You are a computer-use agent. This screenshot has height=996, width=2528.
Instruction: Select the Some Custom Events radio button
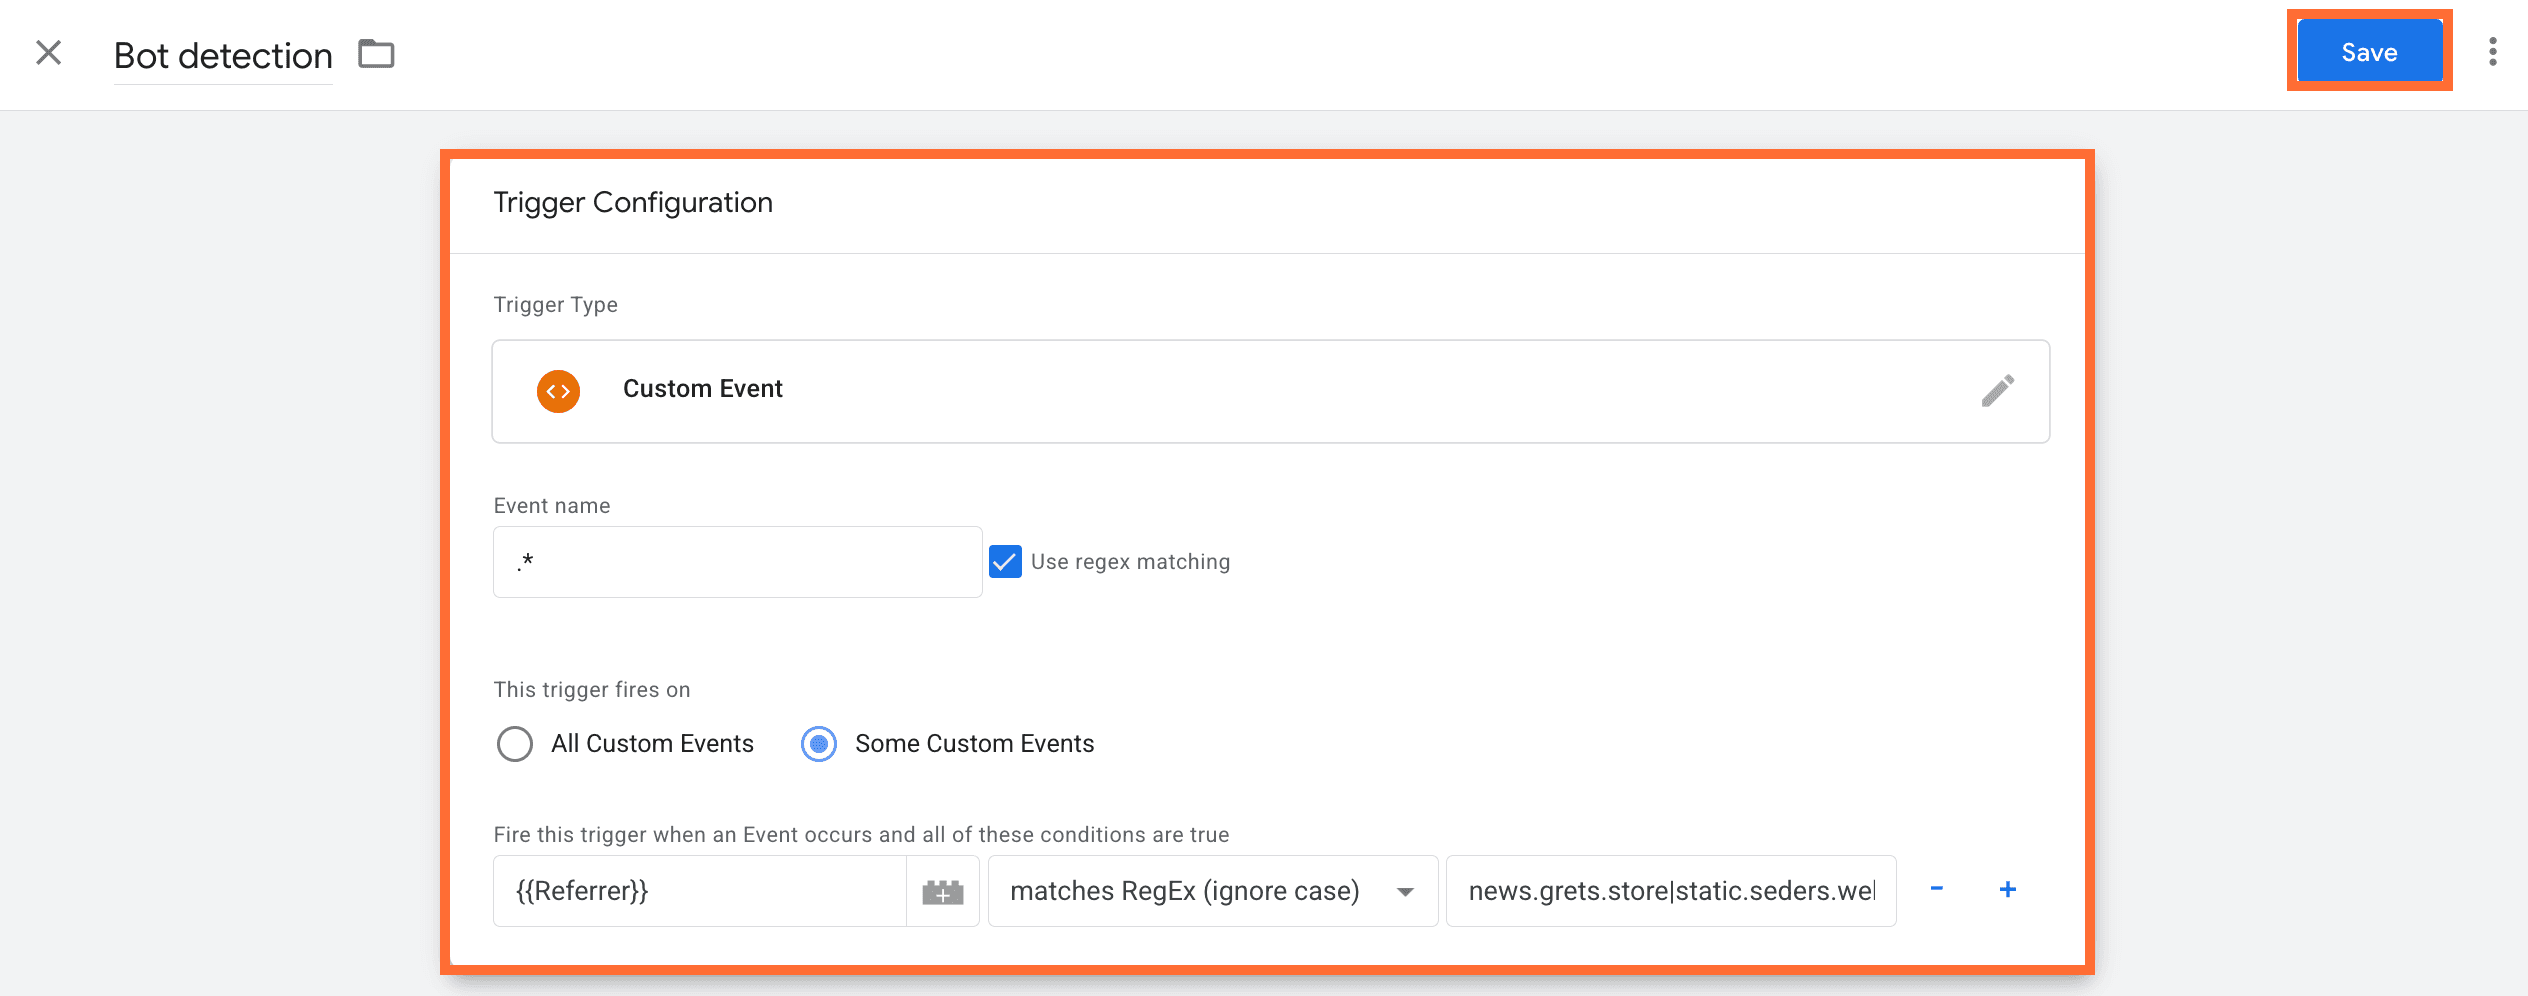pos(819,744)
